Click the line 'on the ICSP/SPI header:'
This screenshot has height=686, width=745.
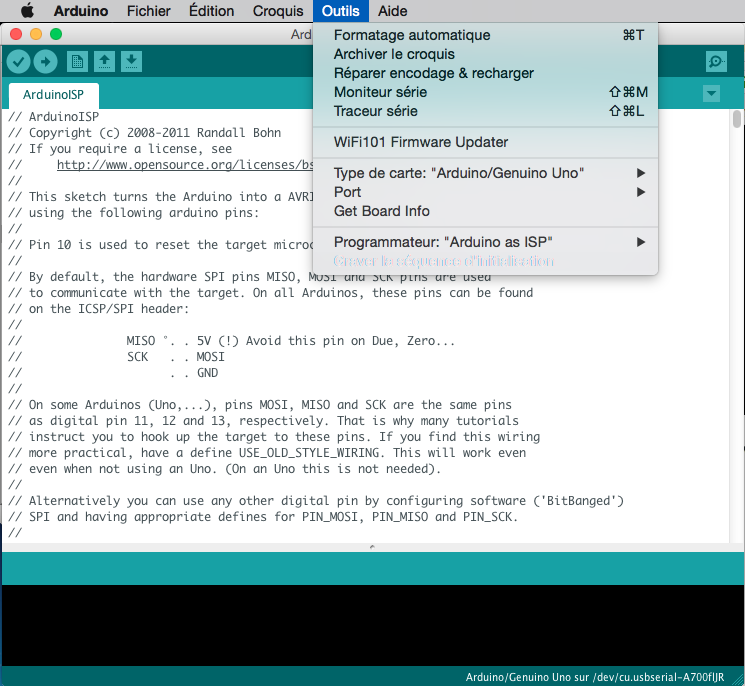point(98,309)
